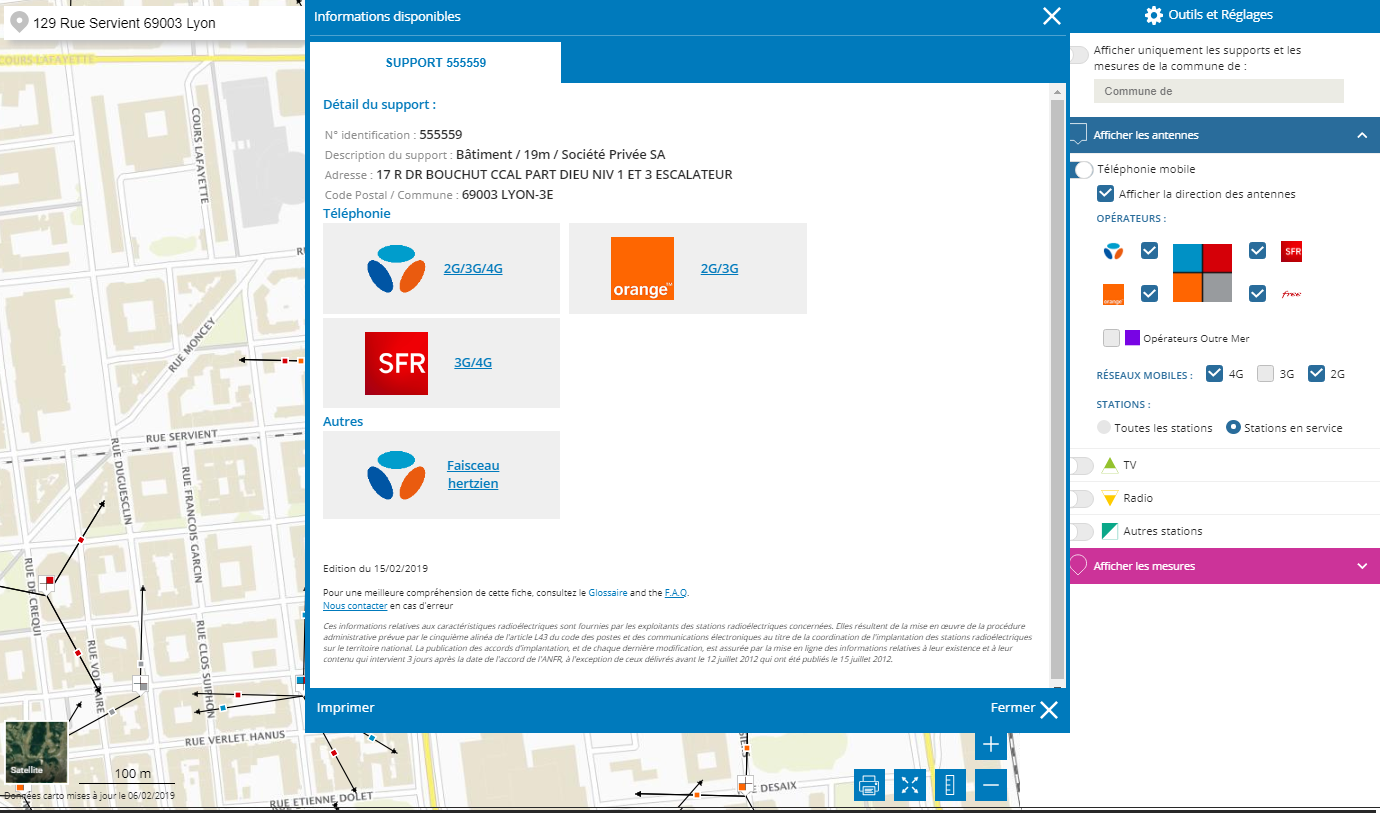The image size is (1380, 813).
Task: Open the F.A.Q. link
Action: pyautogui.click(x=676, y=593)
